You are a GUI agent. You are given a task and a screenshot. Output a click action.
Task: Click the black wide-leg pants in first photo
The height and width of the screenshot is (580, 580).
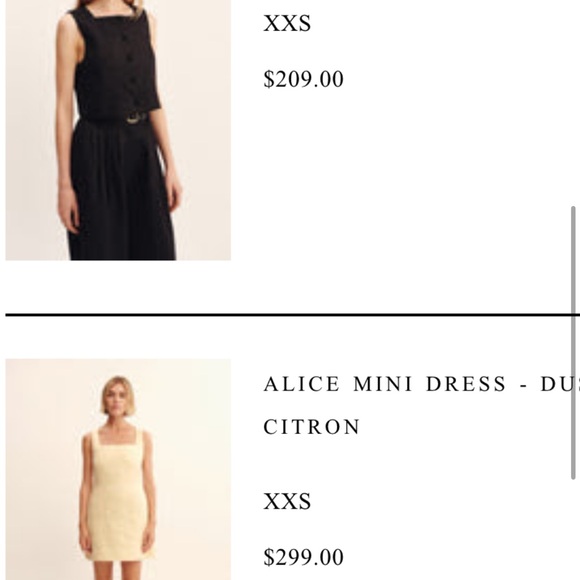click(x=120, y=189)
